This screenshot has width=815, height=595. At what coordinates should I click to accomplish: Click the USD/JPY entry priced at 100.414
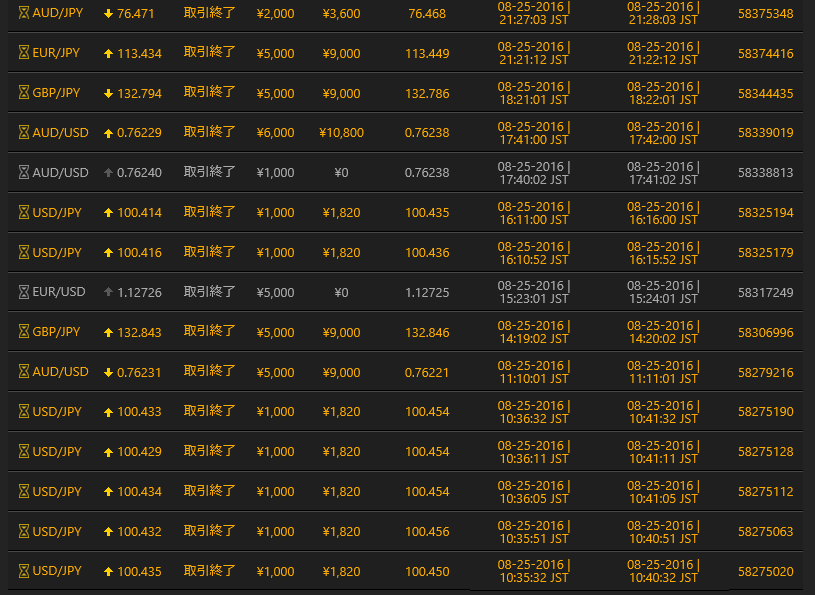pyautogui.click(x=57, y=213)
